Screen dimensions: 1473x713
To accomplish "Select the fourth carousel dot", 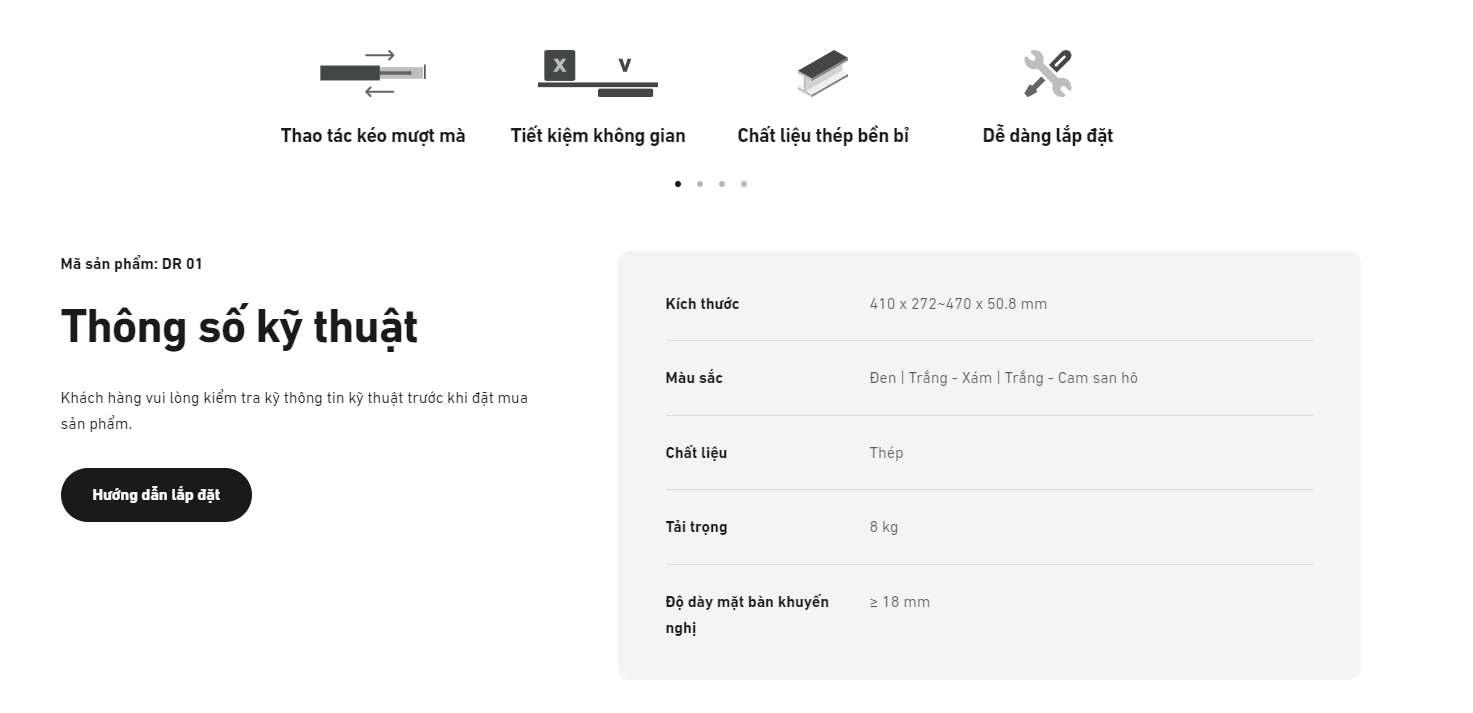I will coord(744,184).
